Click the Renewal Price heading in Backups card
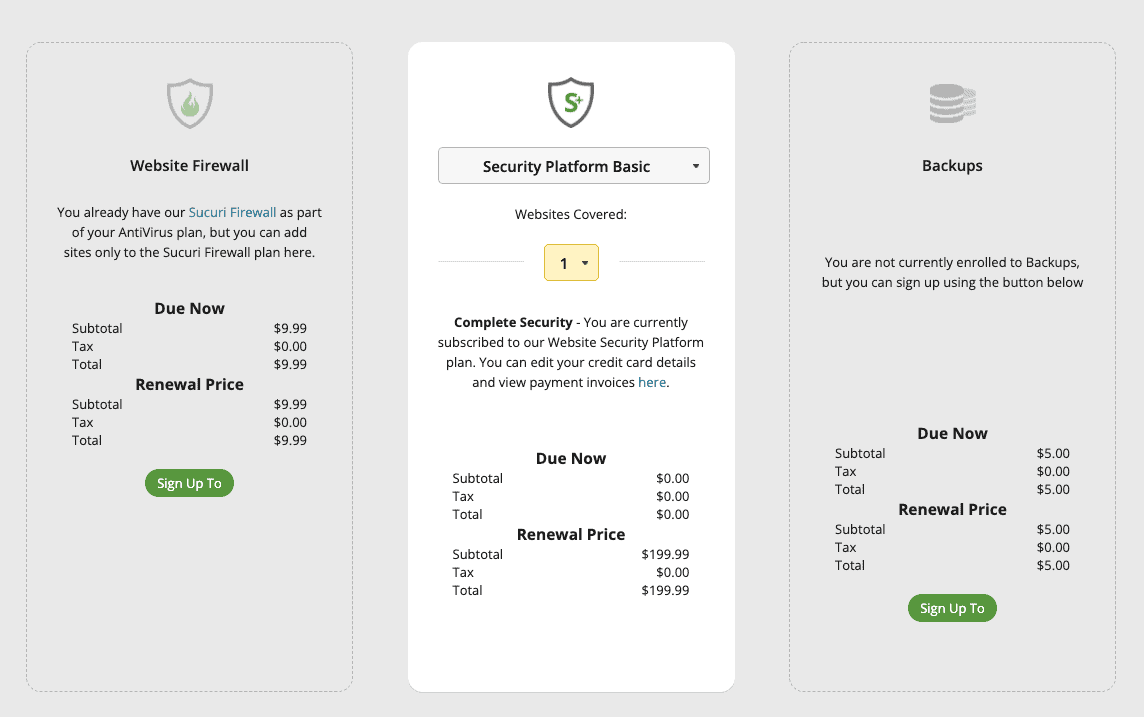The image size is (1144, 717). (952, 509)
